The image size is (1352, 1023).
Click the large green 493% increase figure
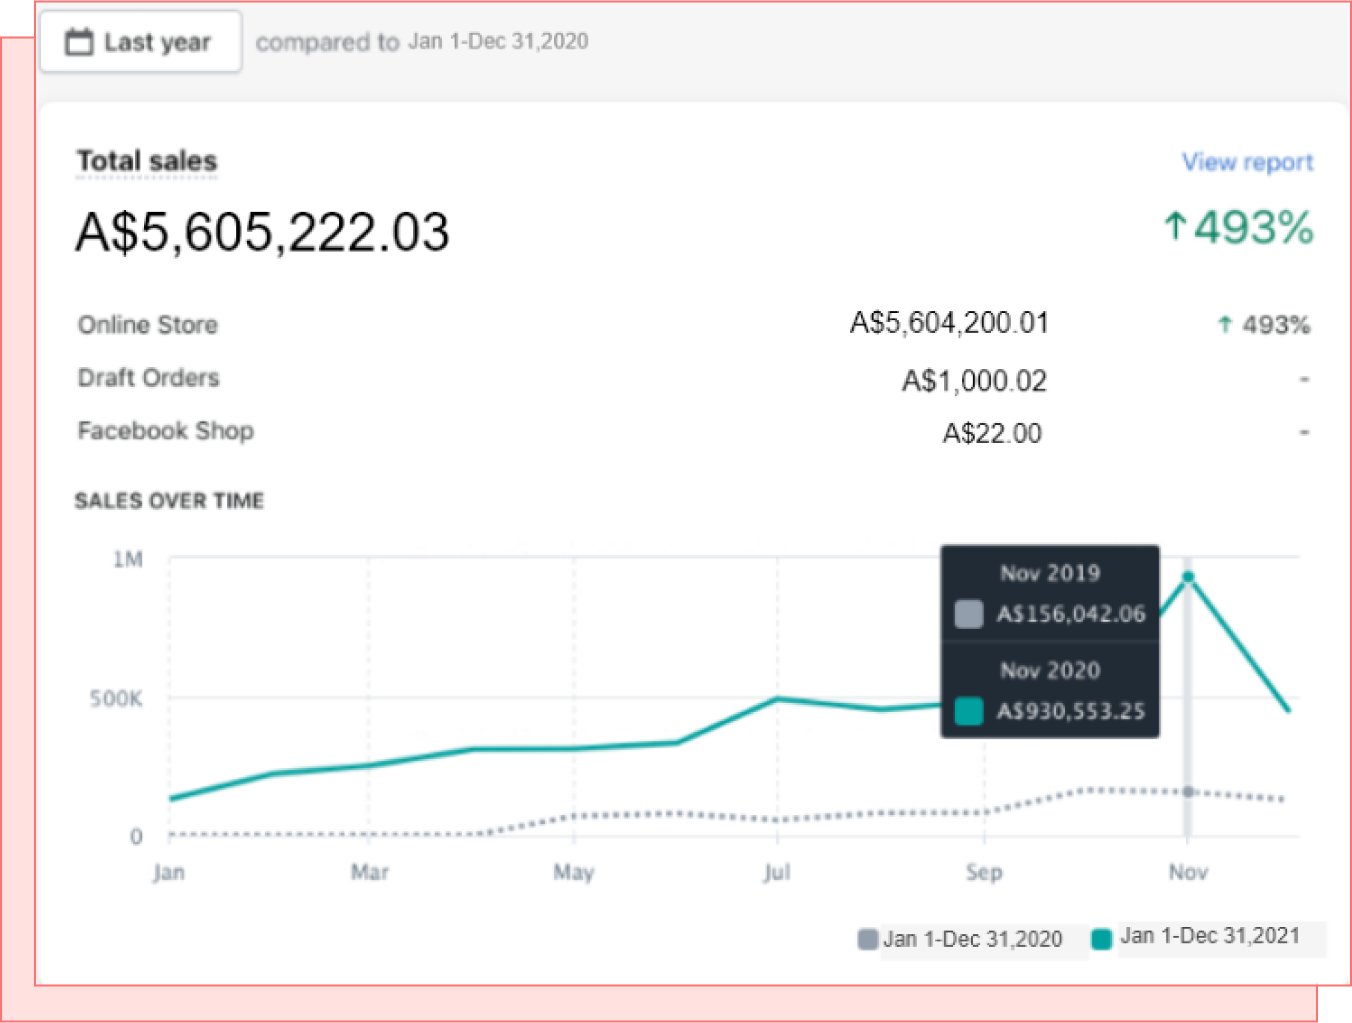coord(1253,228)
